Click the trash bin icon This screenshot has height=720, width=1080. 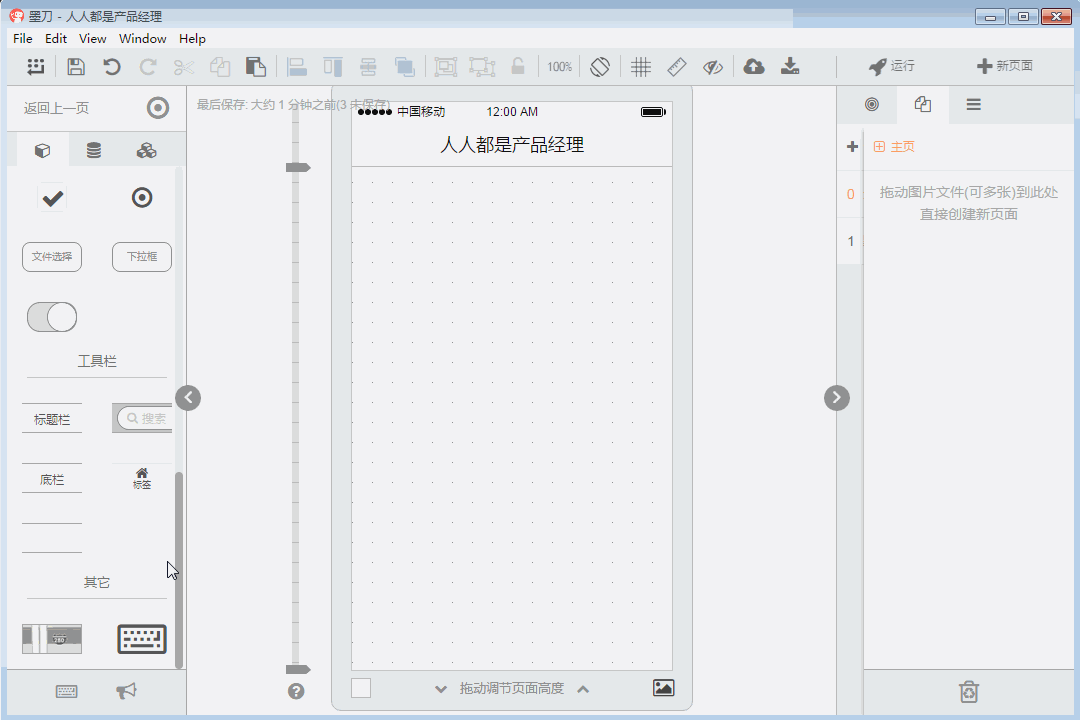[x=968, y=691]
